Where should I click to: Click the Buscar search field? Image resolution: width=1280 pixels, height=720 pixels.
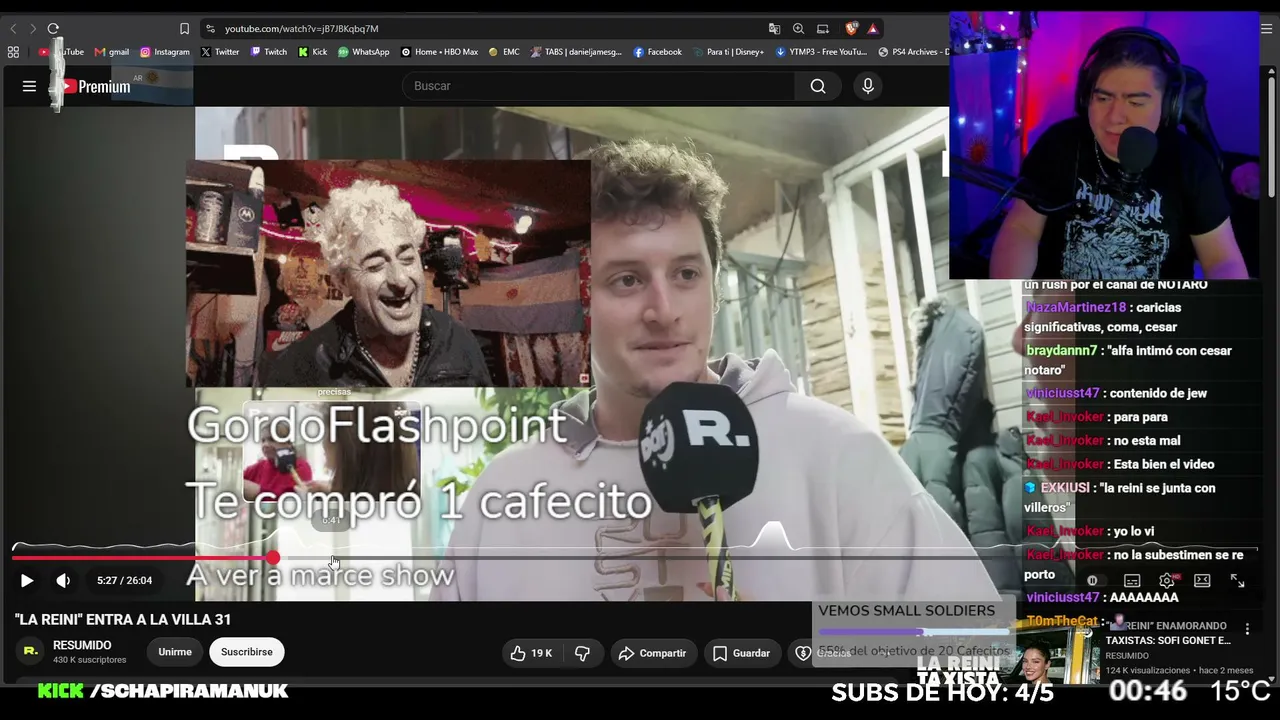(598, 86)
